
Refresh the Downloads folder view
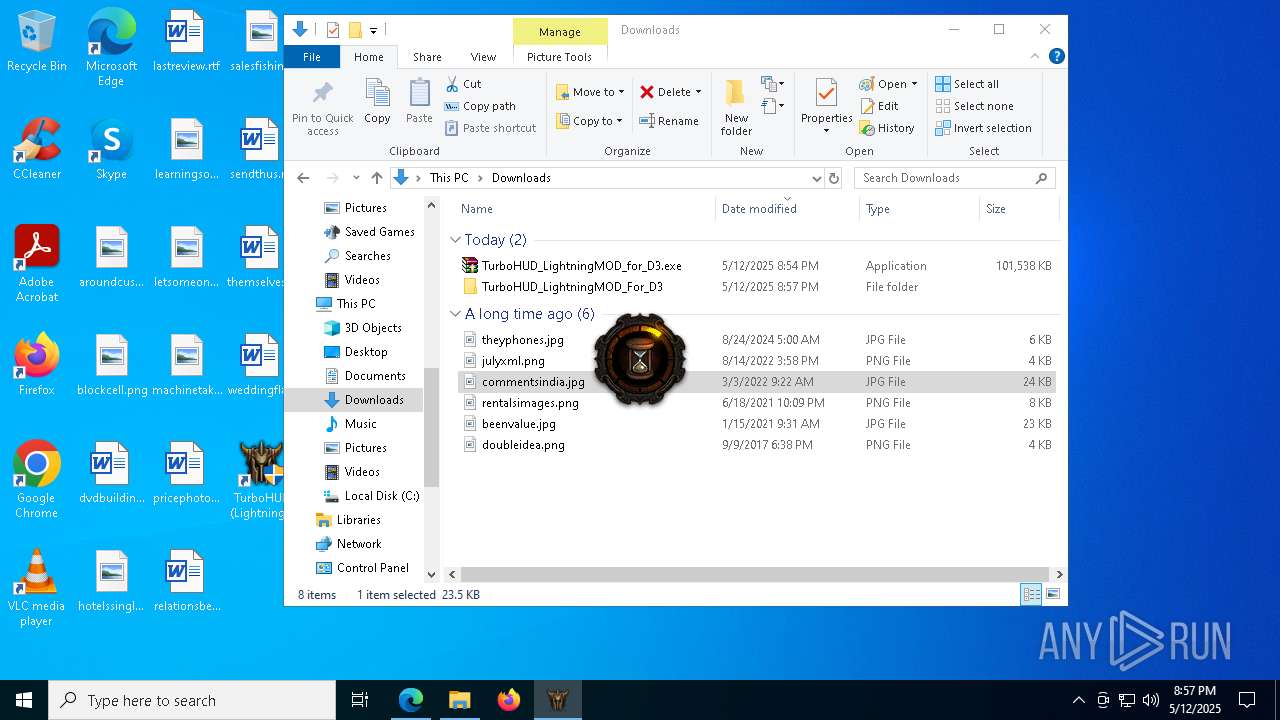(x=834, y=178)
